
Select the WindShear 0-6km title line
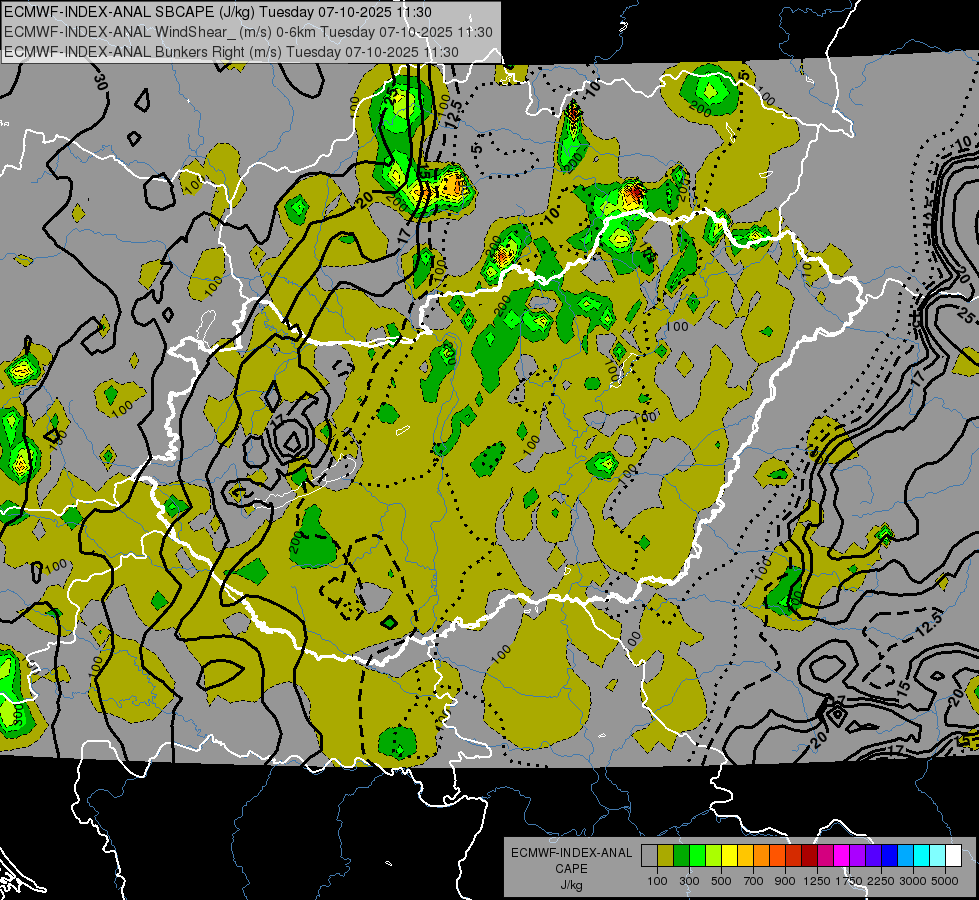(x=248, y=32)
